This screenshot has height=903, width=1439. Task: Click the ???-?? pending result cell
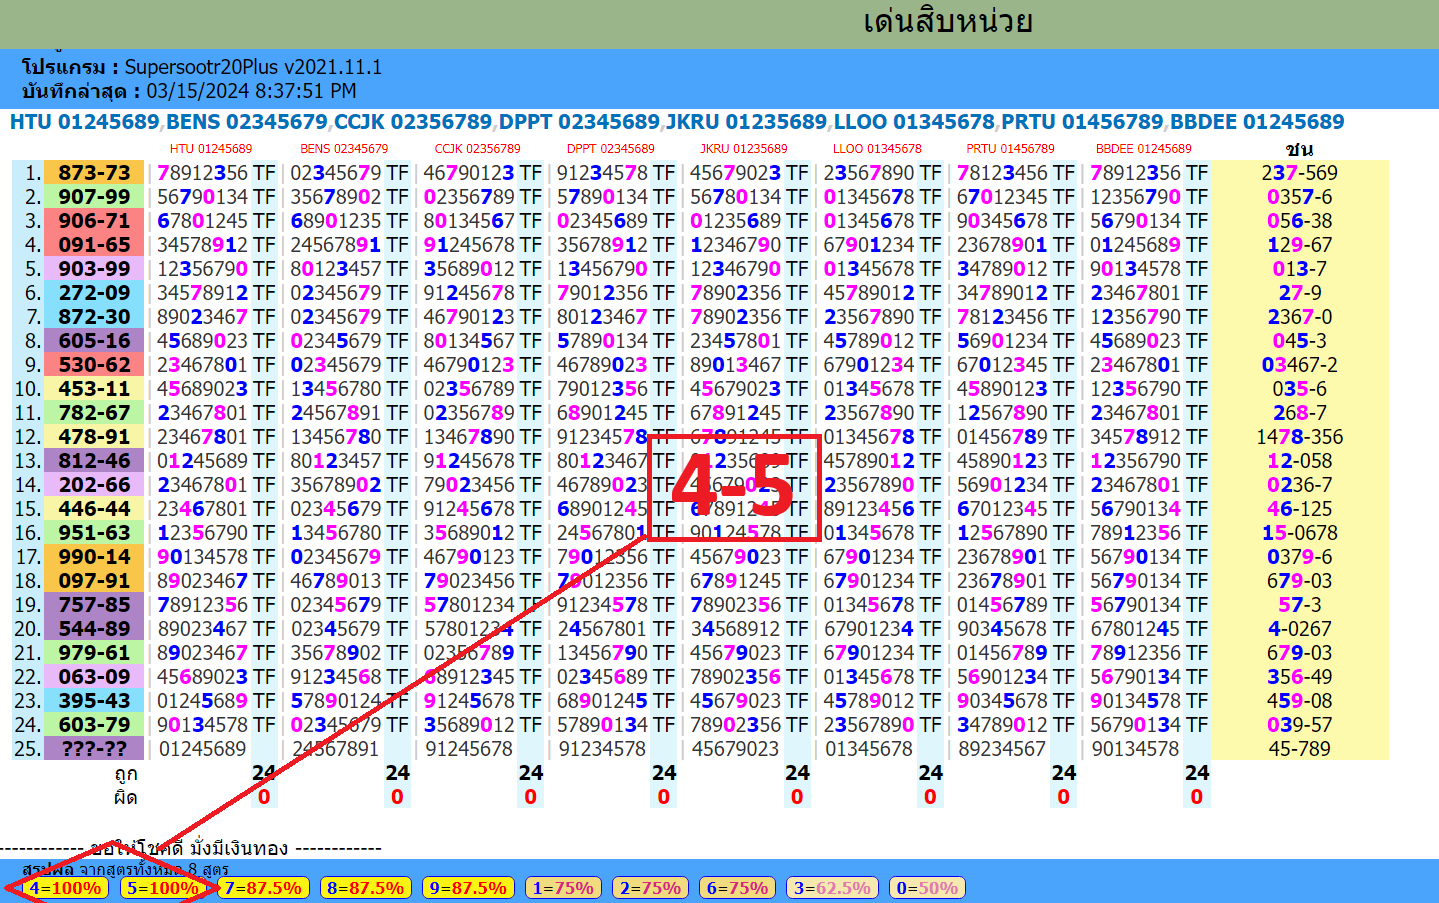click(x=95, y=749)
